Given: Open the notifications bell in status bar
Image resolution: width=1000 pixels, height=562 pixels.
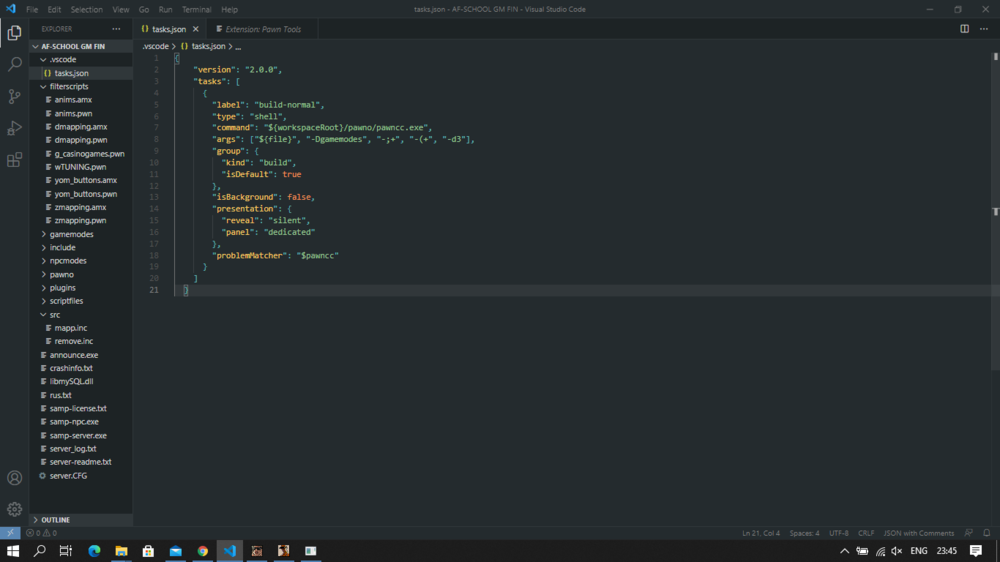Looking at the screenshot, I should (987, 533).
